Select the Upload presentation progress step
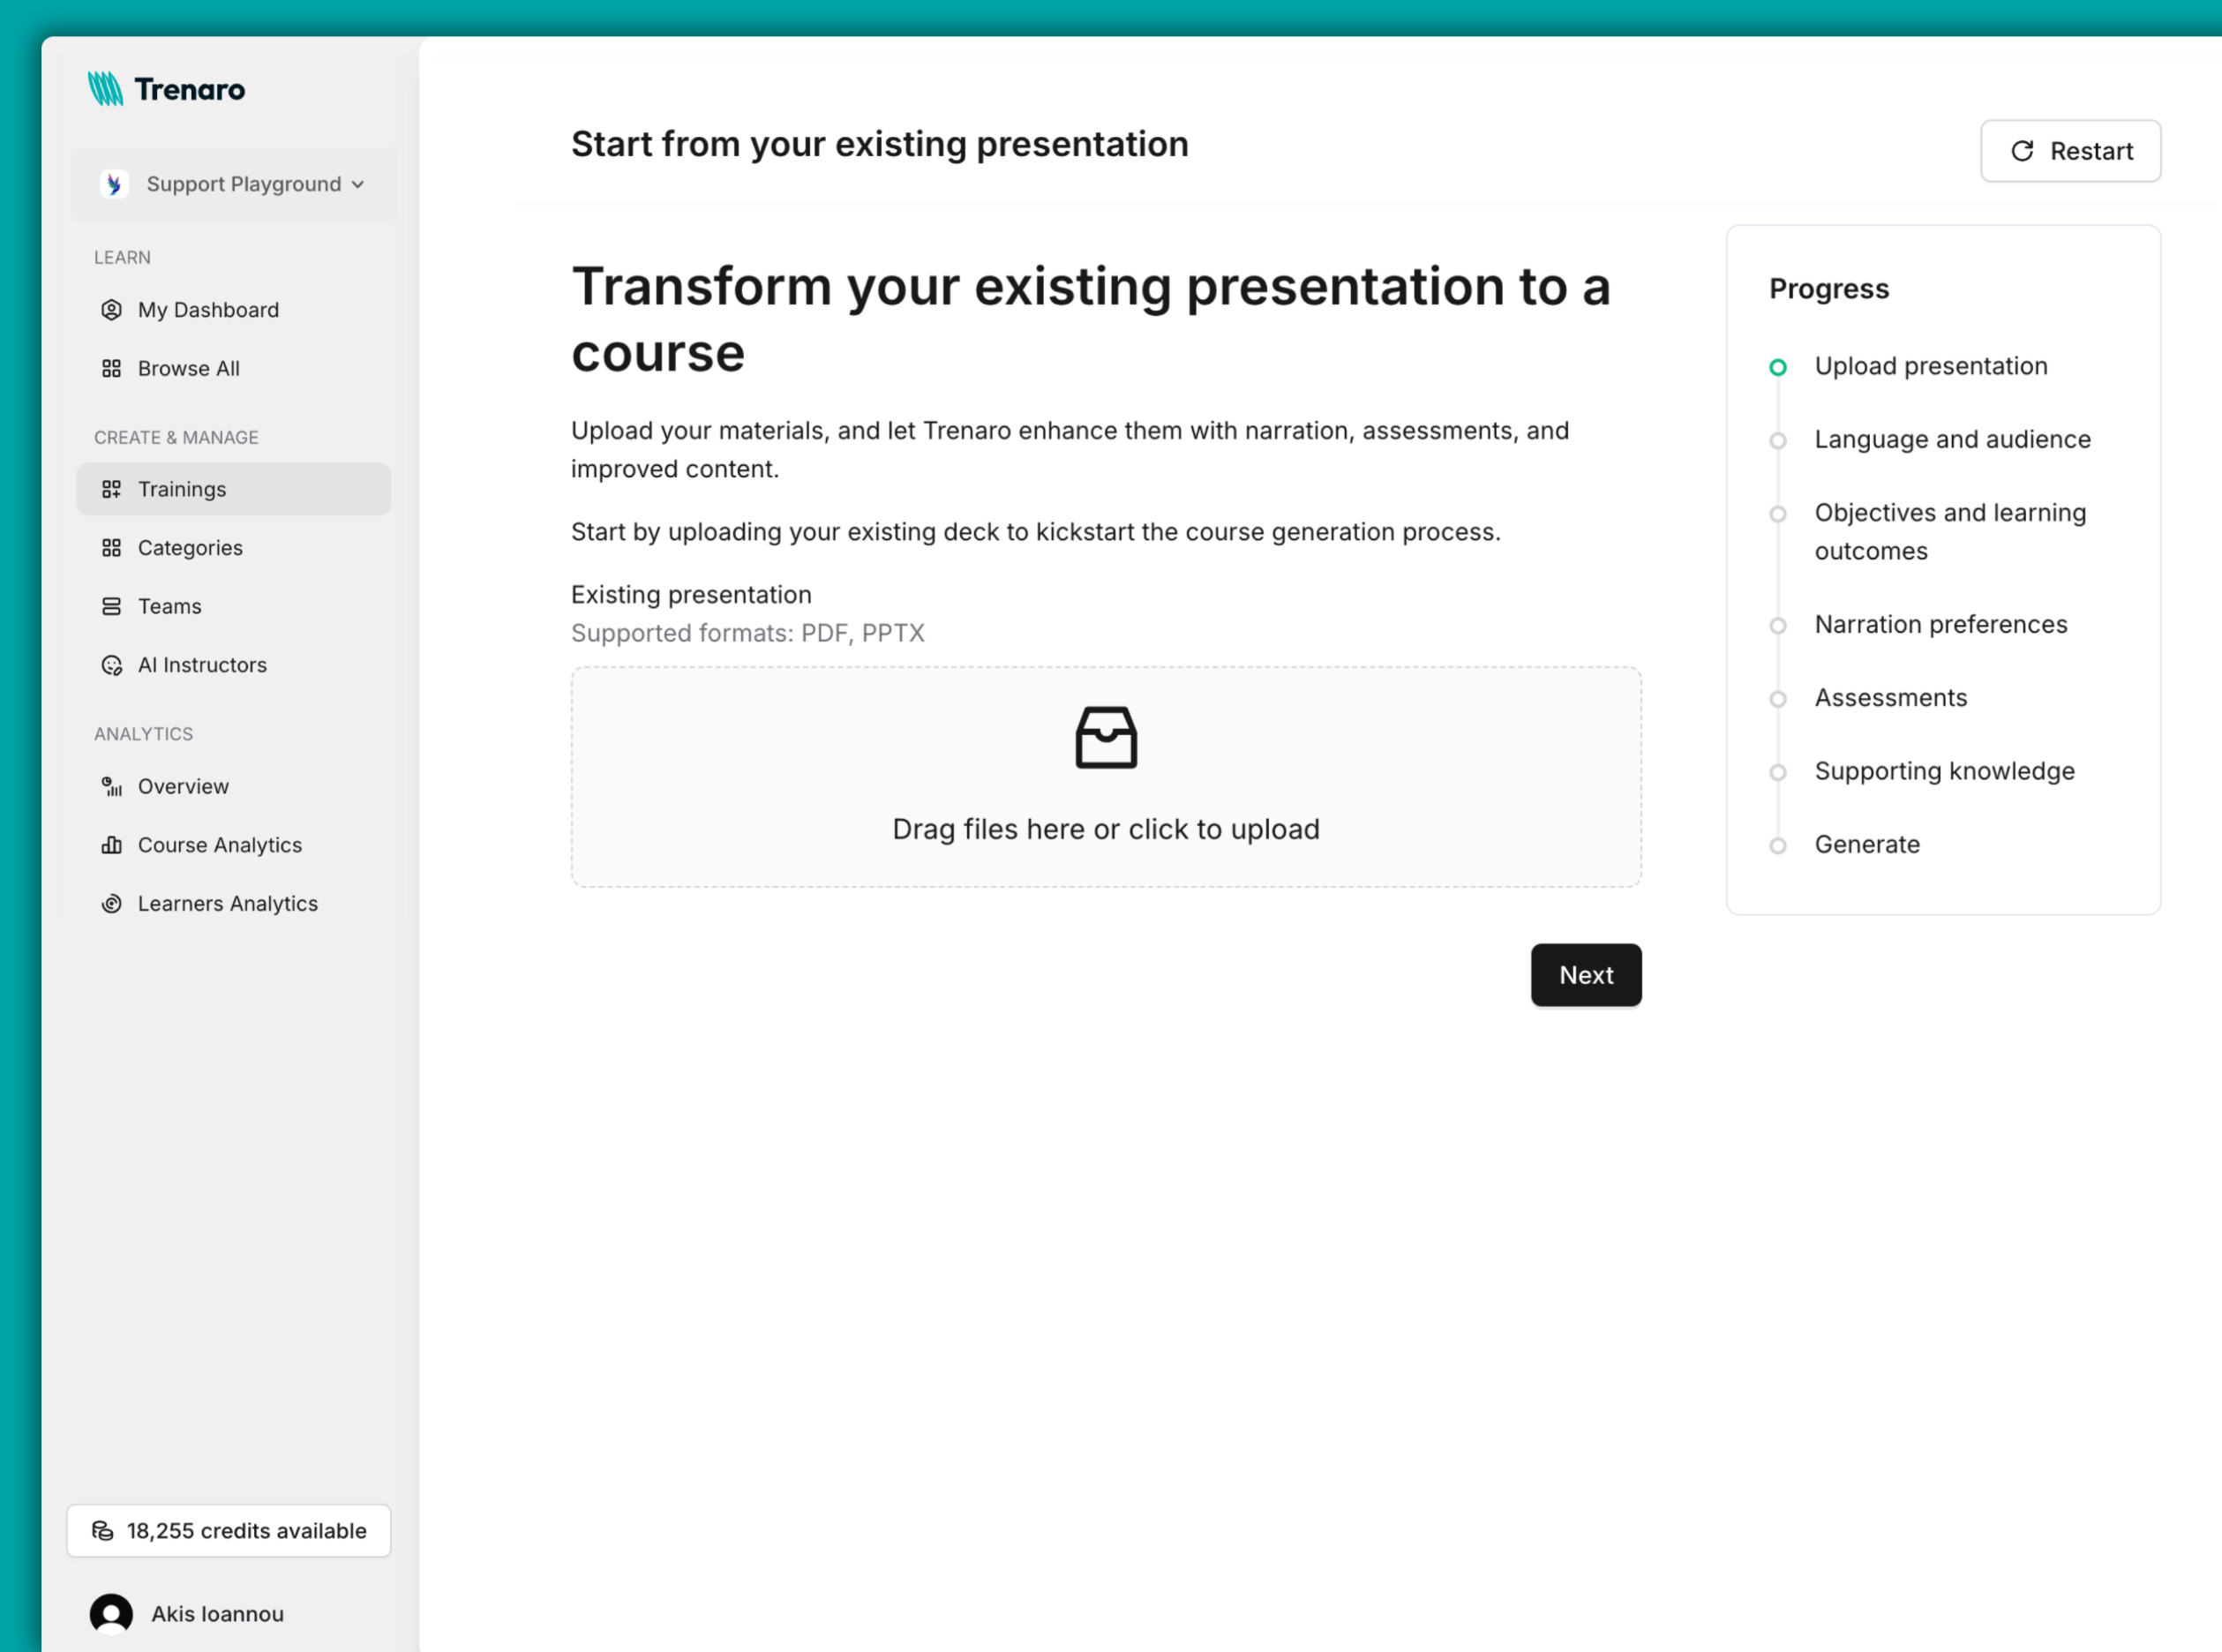2222x1652 pixels. 1931,366
